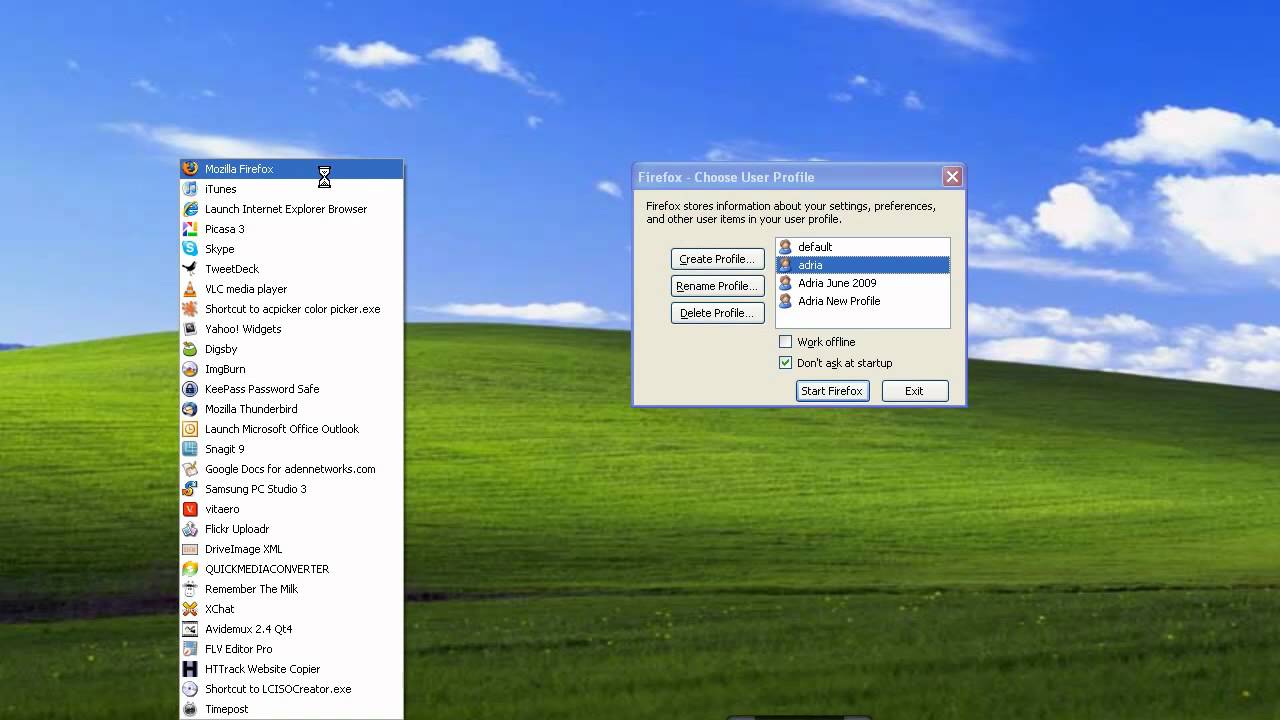
Task: Click the DriveImage XML icon
Action: (x=190, y=549)
